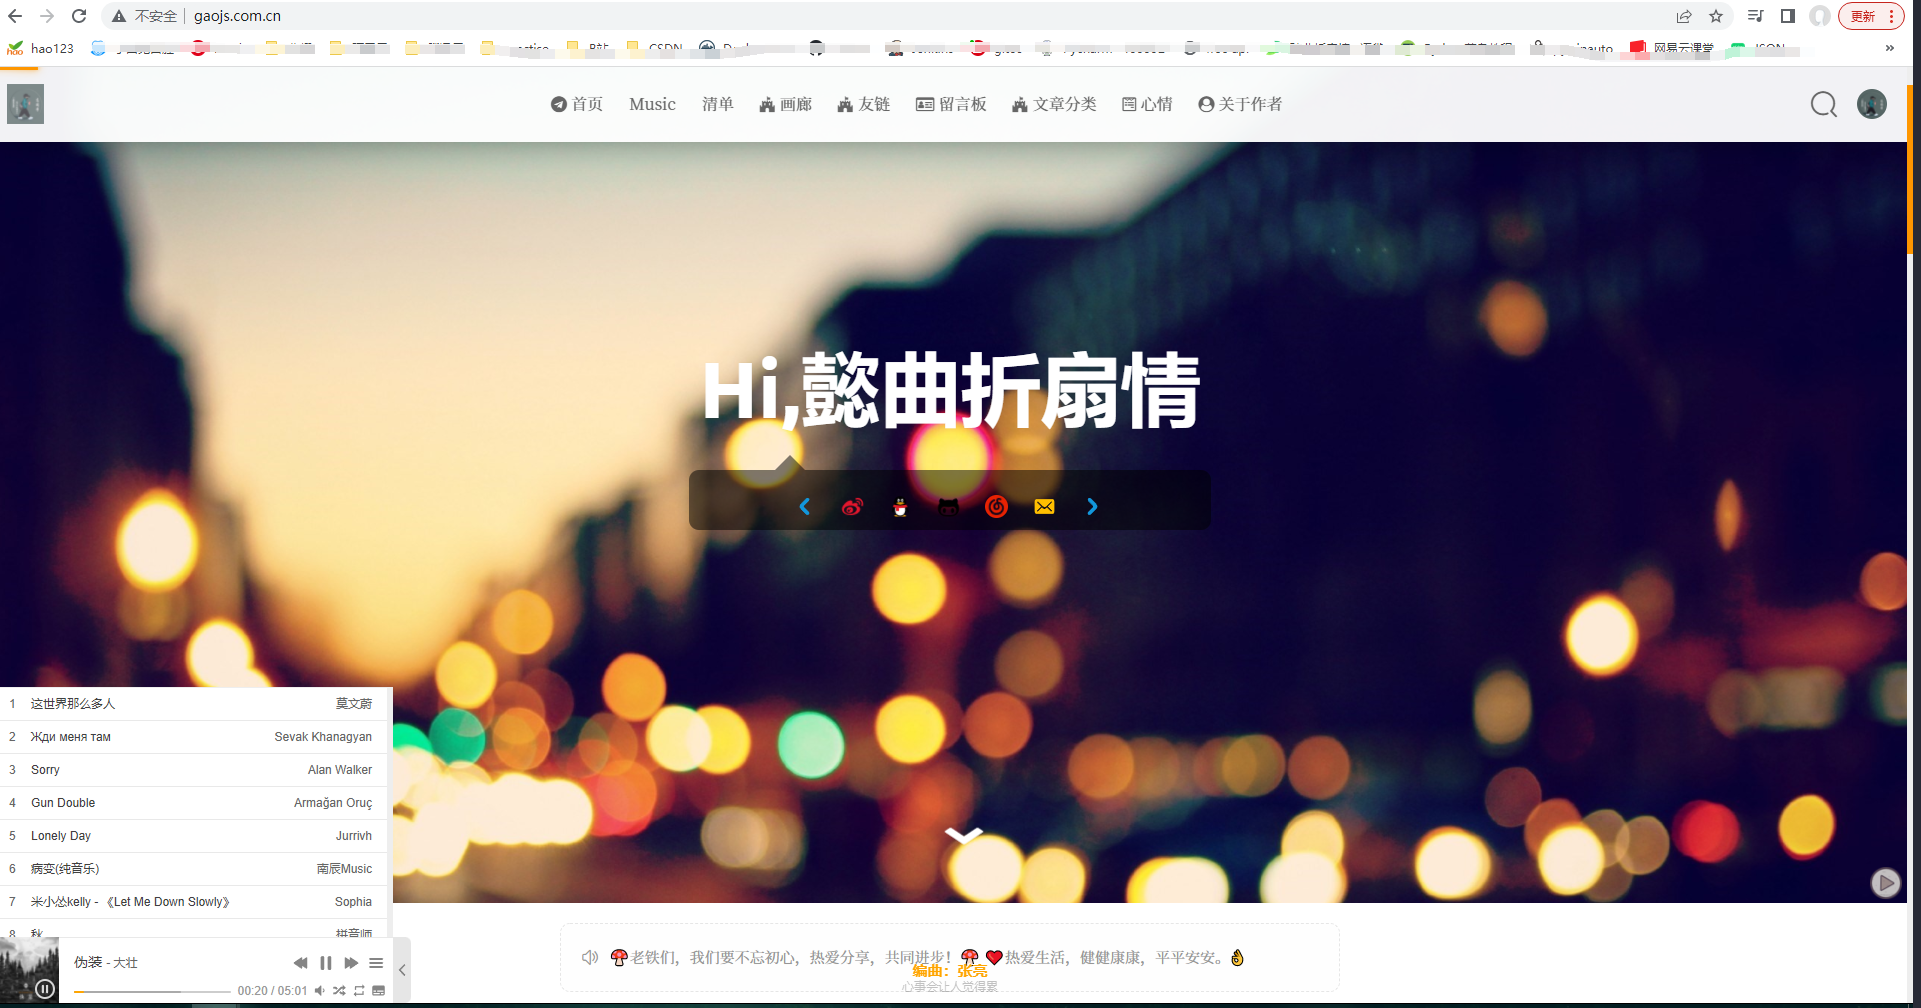Viewport: 1921px width, 1008px height.
Task: Enable shuffle playback in the music player
Action: pyautogui.click(x=339, y=991)
